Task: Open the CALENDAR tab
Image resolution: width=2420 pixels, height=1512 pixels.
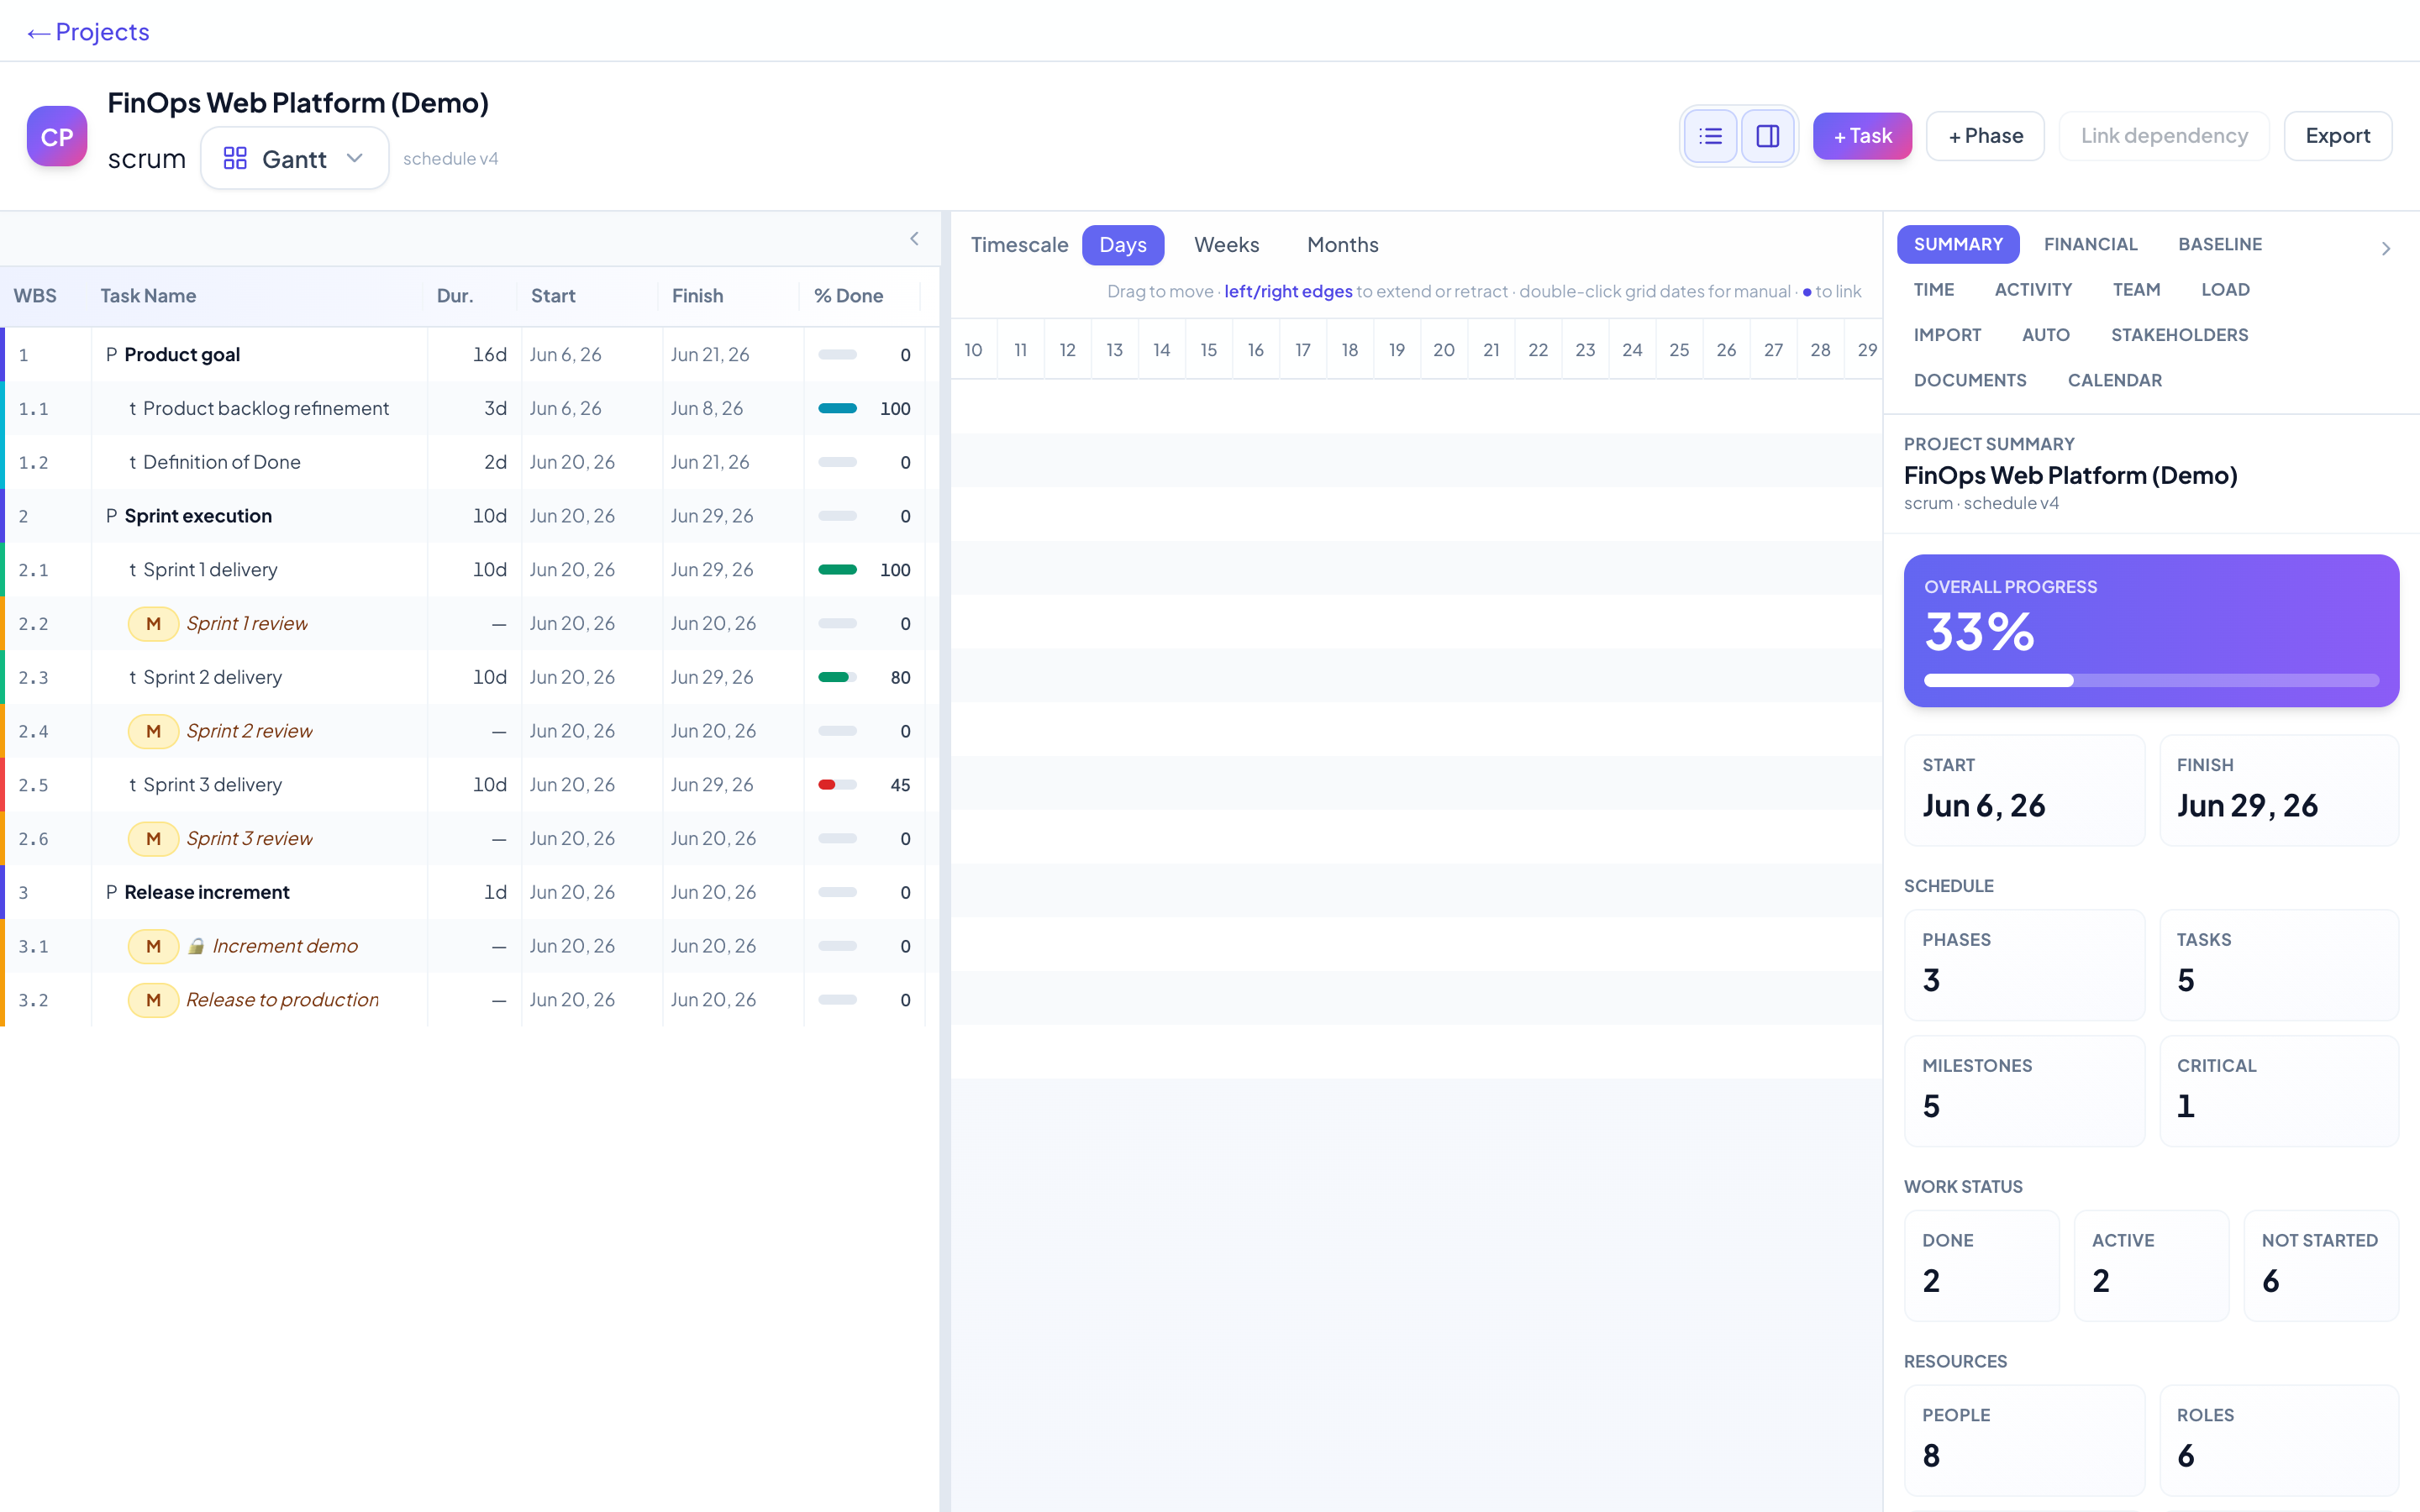Action: 2114,380
